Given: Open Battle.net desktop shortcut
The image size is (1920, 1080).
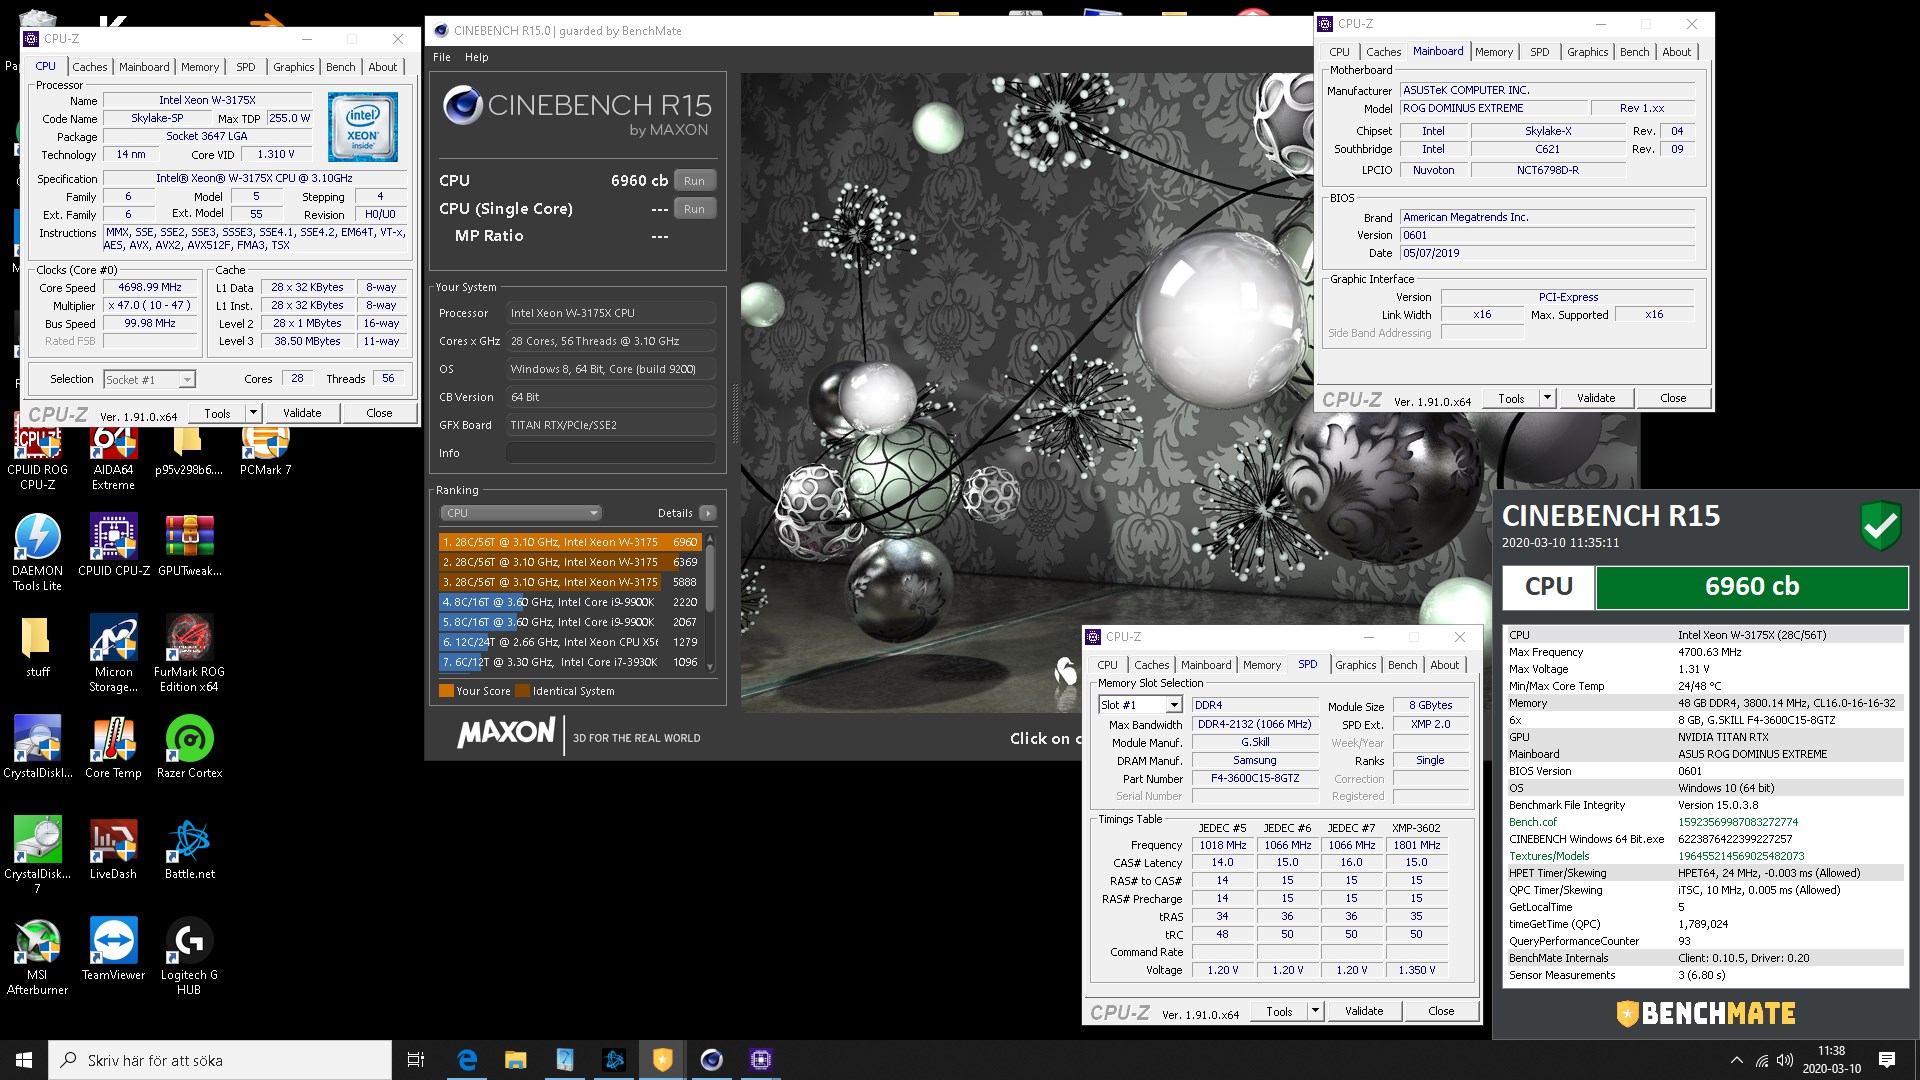Looking at the screenshot, I should click(189, 848).
